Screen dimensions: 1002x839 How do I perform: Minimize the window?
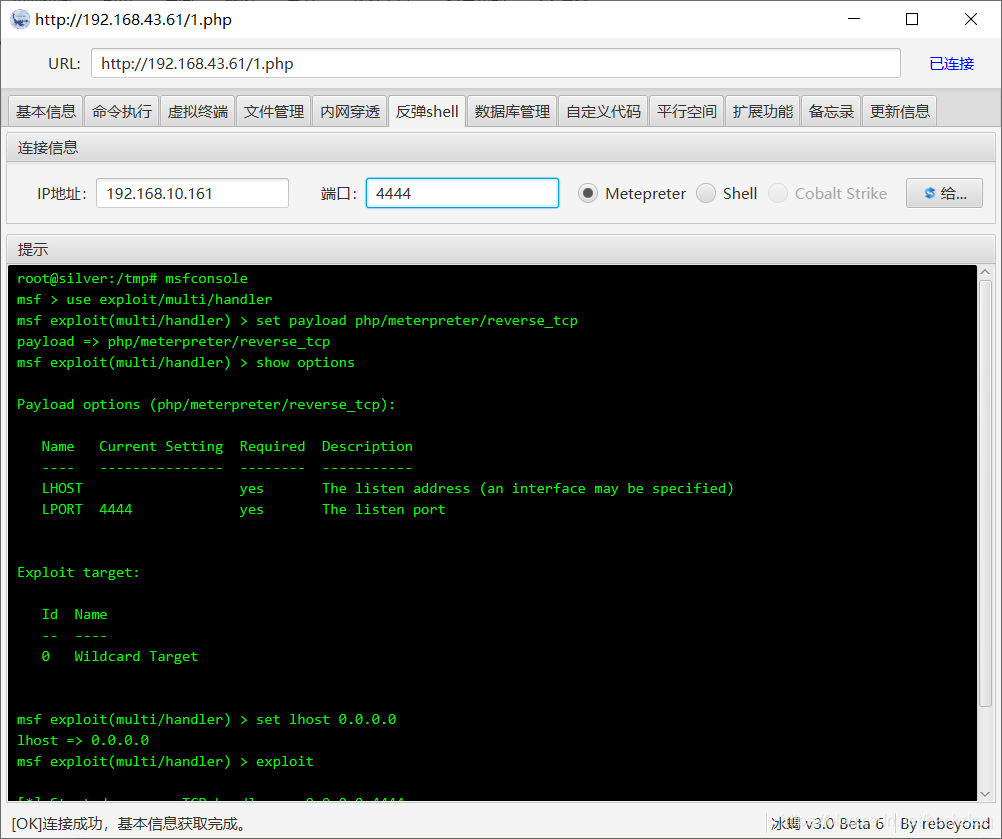854,19
